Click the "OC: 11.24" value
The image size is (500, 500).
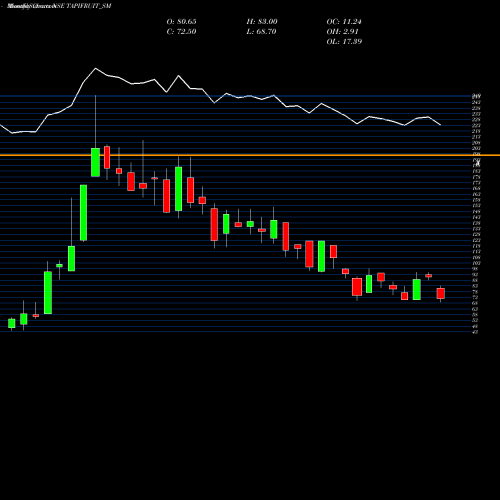click(344, 22)
